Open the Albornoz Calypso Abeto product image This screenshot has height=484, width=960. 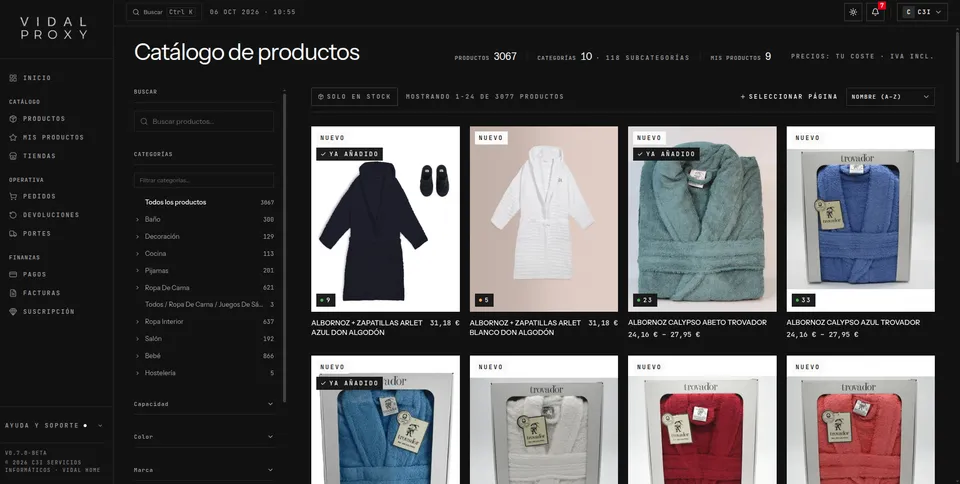tap(702, 219)
